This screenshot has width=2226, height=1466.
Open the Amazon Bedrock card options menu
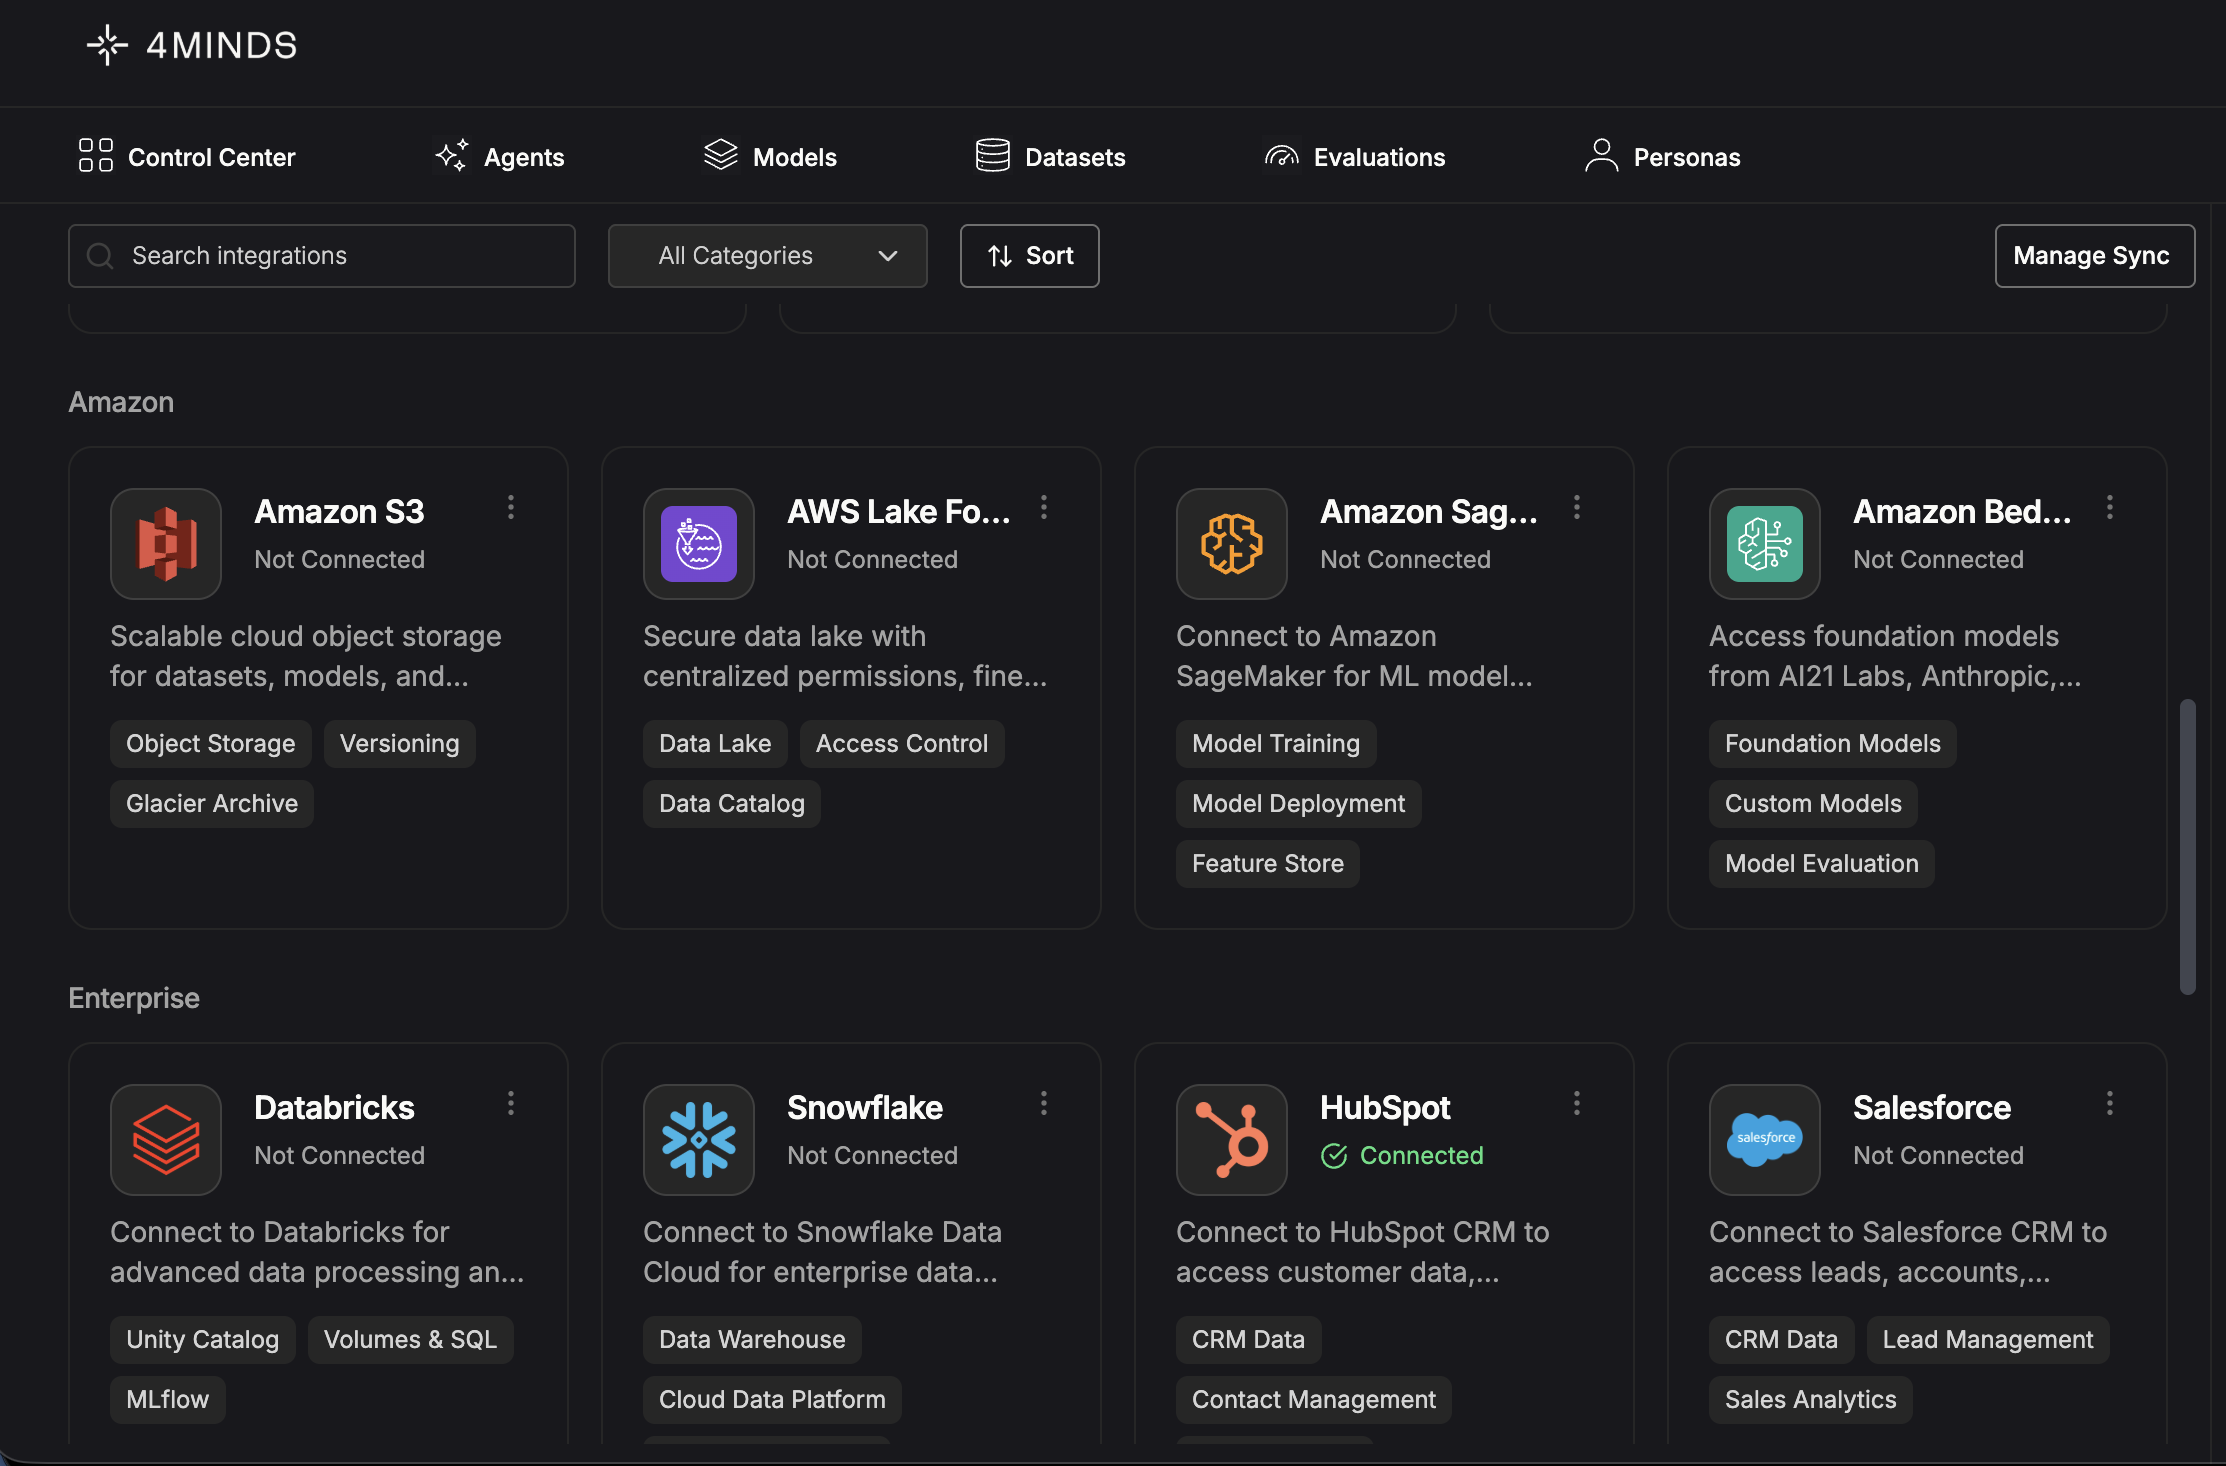click(2110, 508)
